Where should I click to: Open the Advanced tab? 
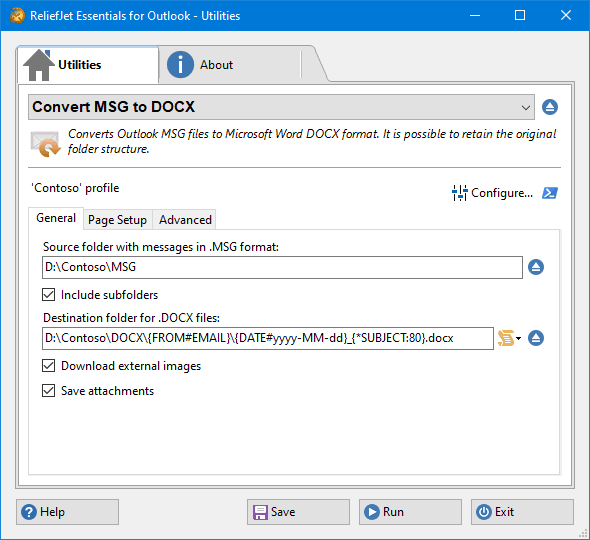(185, 220)
